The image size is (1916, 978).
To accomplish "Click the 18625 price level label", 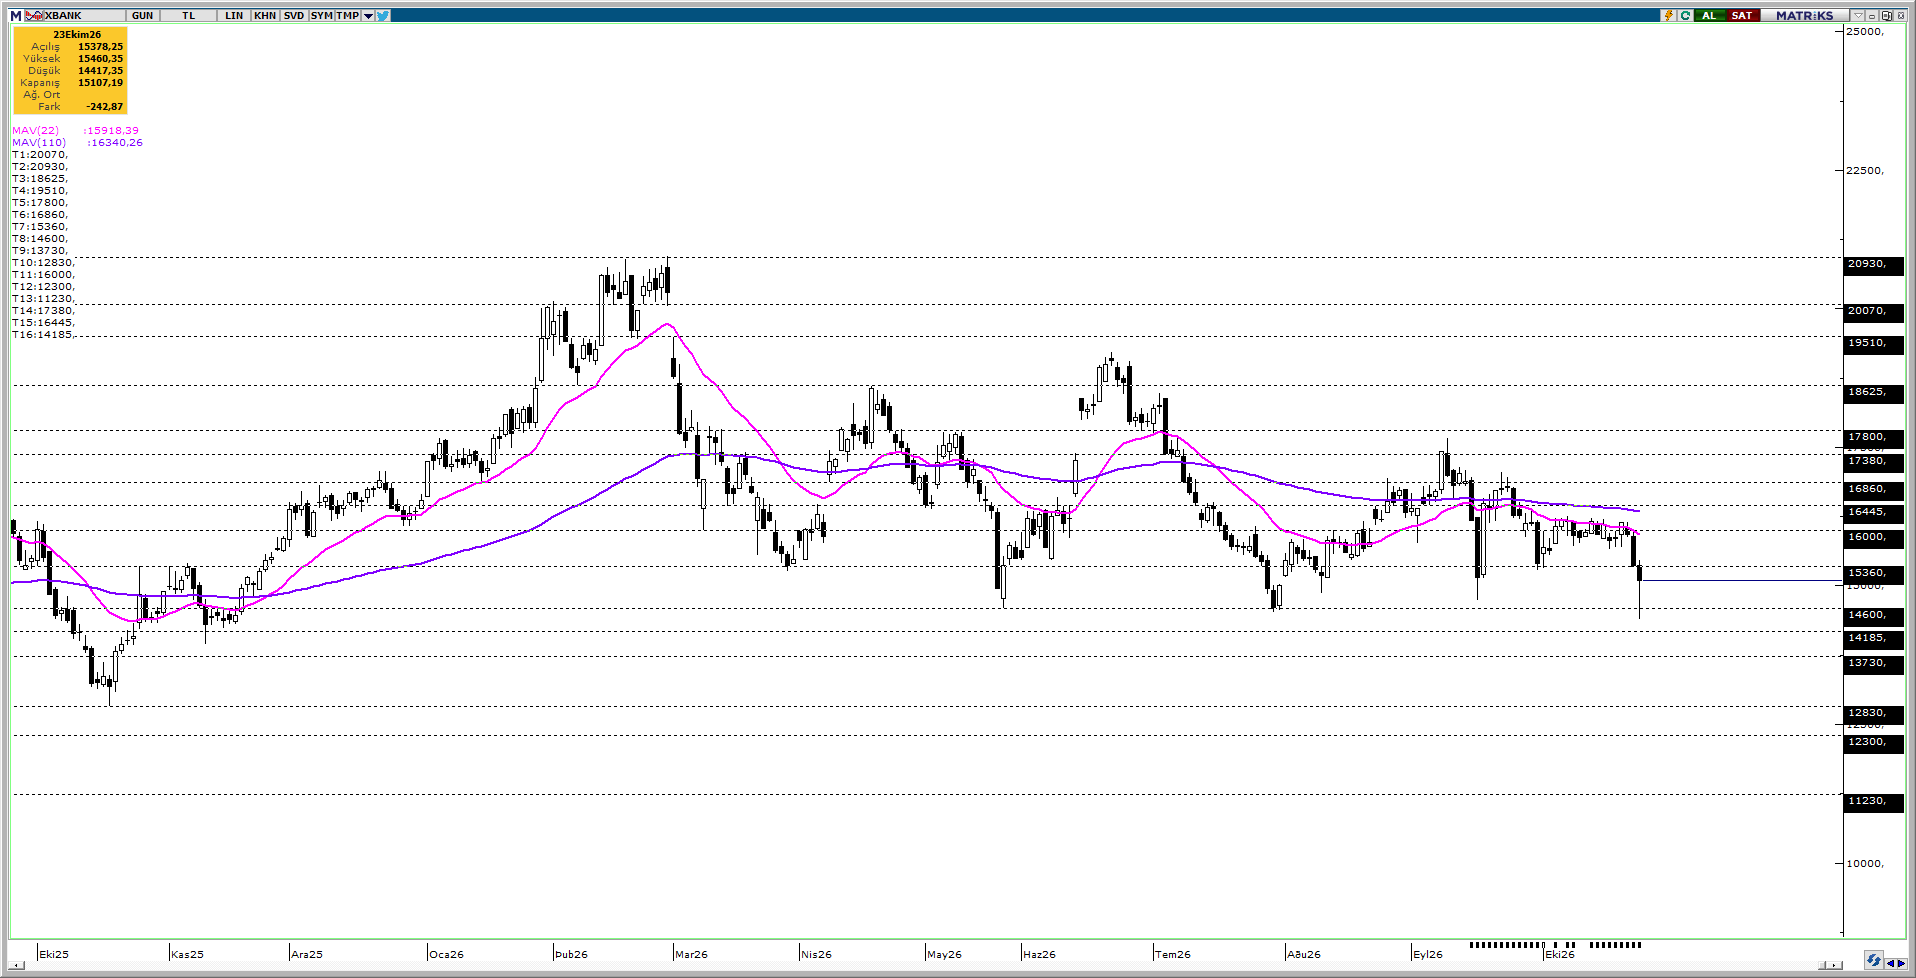I will (x=1873, y=392).
